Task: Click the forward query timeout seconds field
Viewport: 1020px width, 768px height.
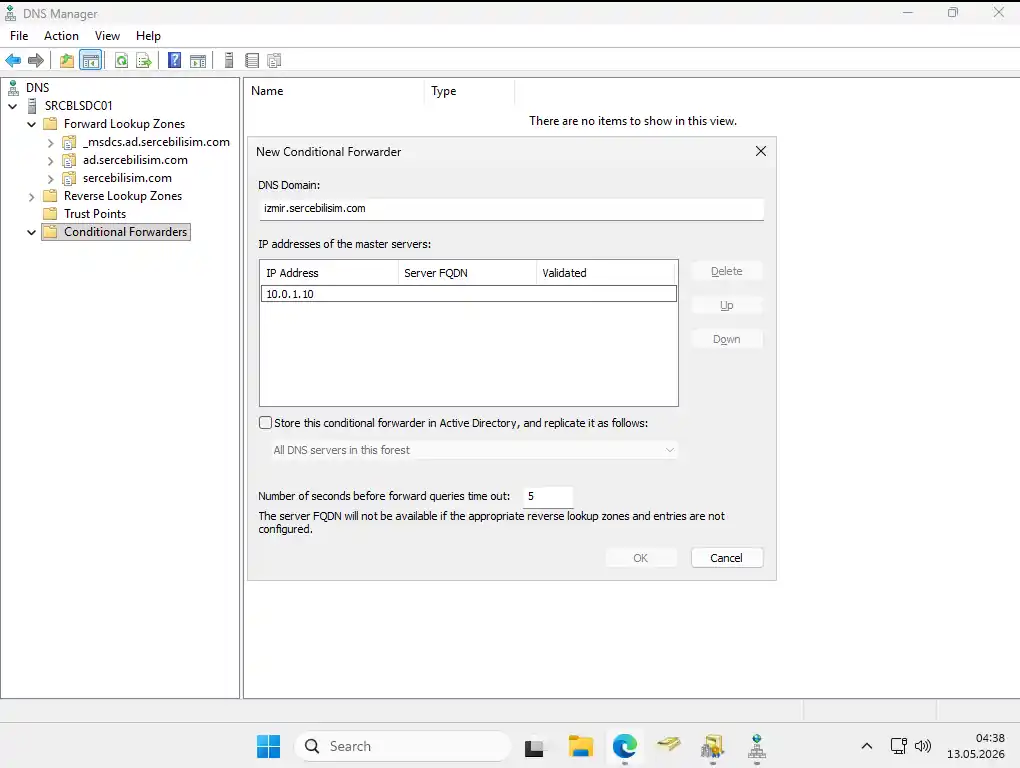Action: tap(548, 496)
